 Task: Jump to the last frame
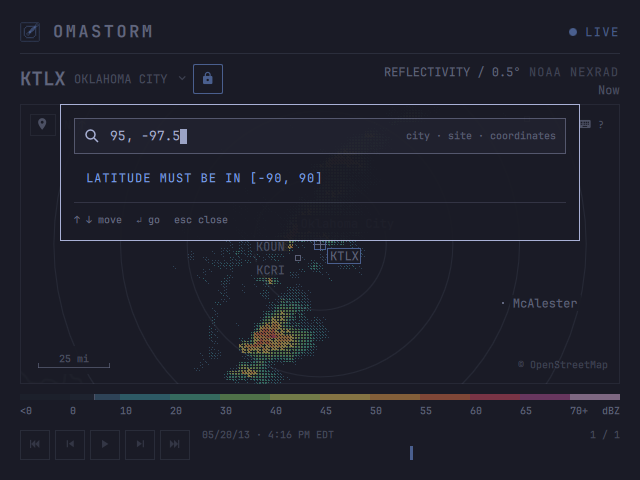pos(175,444)
